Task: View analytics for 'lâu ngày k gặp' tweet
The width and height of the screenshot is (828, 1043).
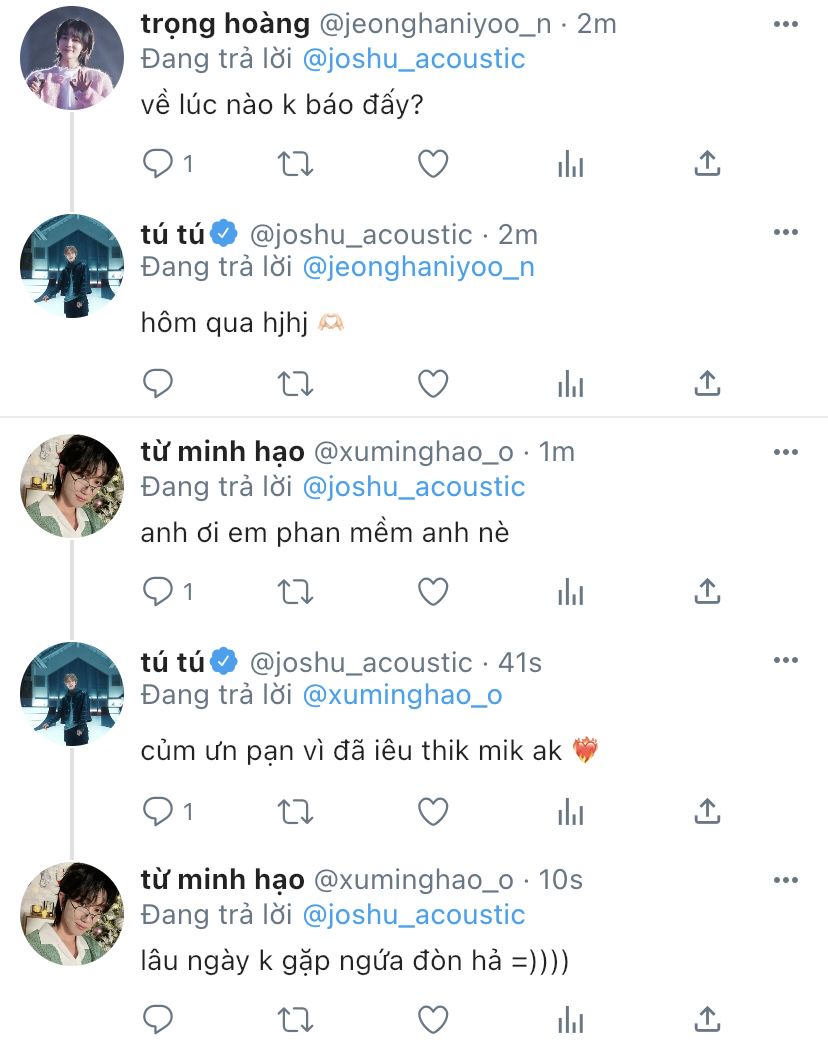Action: (570, 1021)
